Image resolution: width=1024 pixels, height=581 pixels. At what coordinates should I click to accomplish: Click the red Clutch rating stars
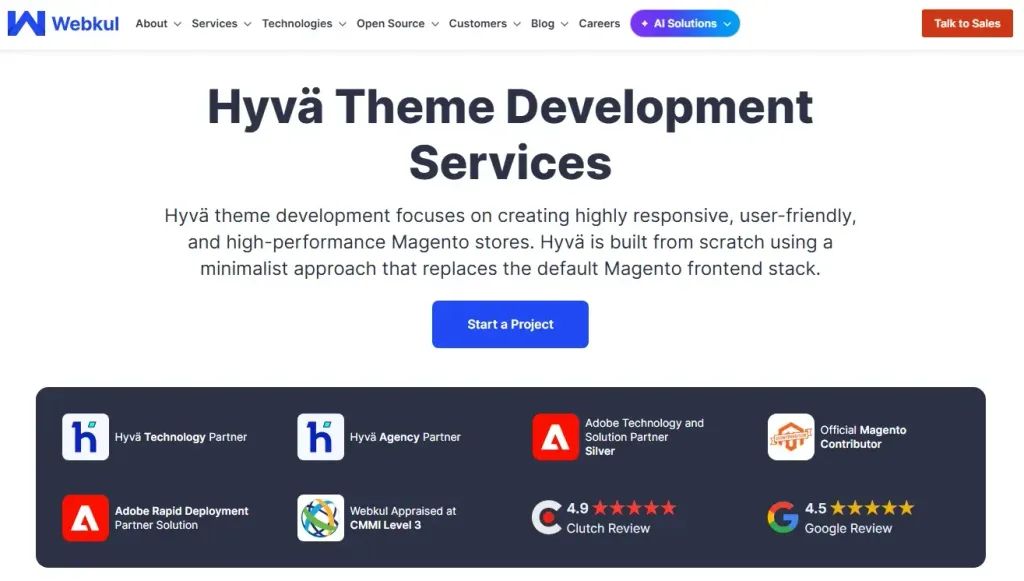point(634,508)
